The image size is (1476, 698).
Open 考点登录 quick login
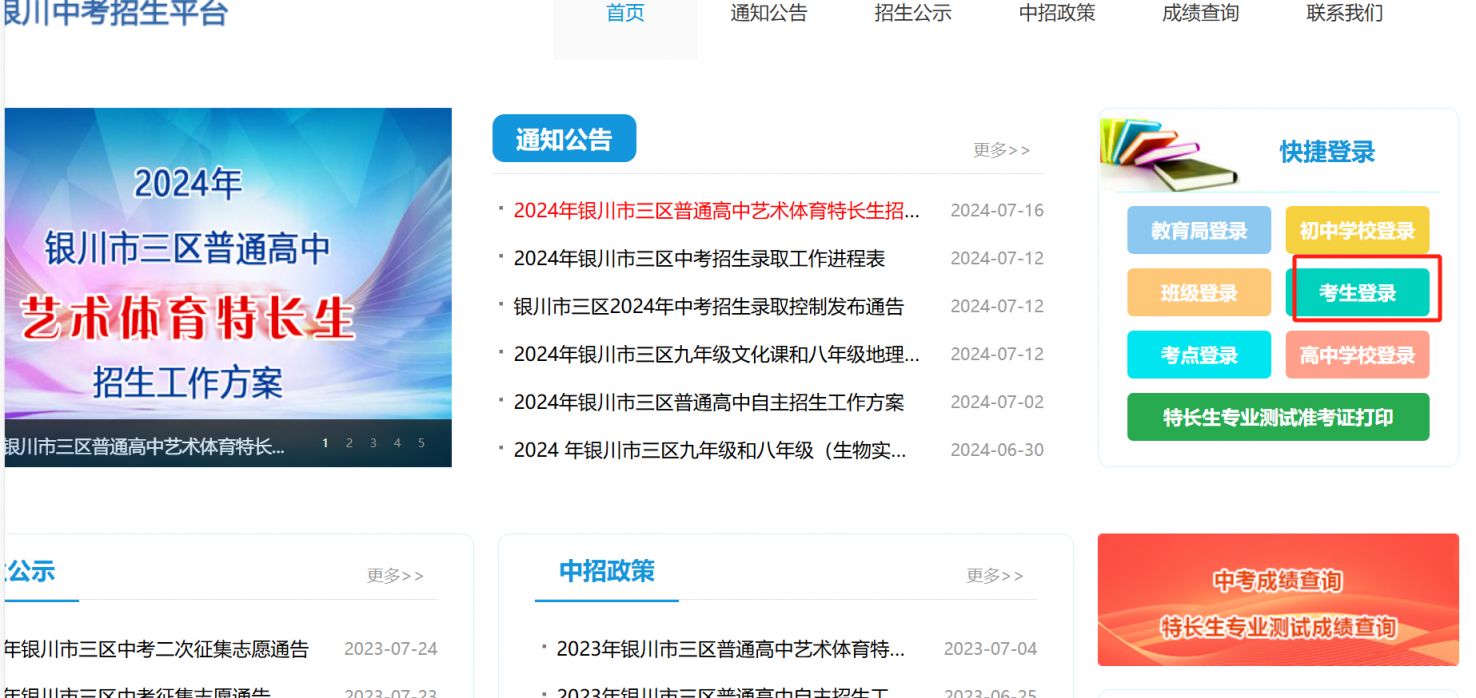1199,355
